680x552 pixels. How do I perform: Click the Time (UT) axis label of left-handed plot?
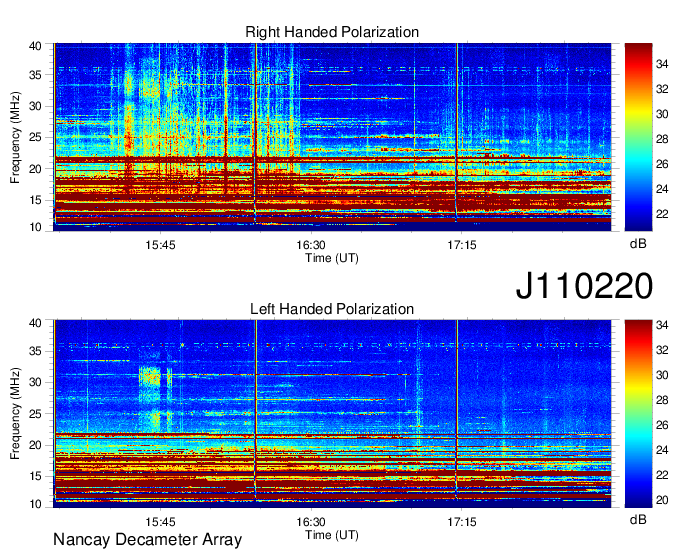point(332,535)
